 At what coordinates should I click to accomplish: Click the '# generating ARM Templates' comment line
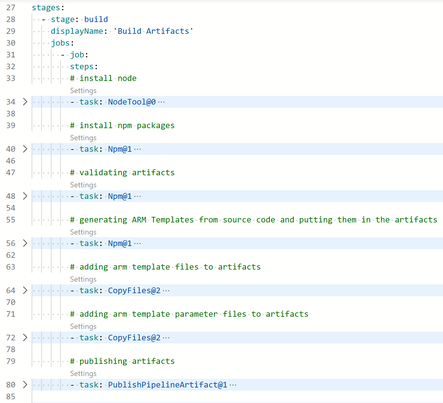(254, 220)
